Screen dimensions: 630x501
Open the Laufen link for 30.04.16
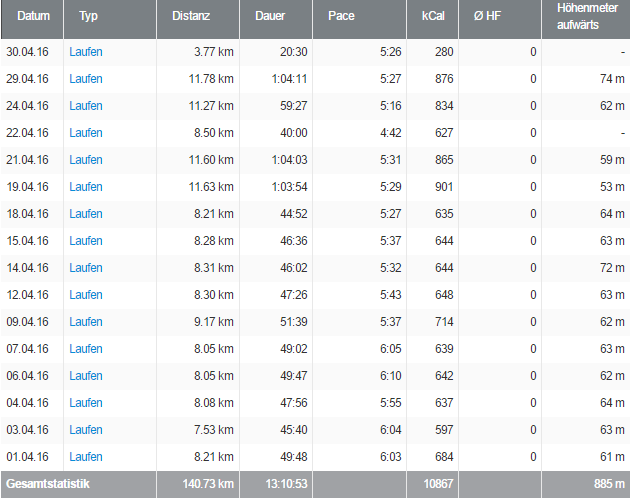coord(85,52)
